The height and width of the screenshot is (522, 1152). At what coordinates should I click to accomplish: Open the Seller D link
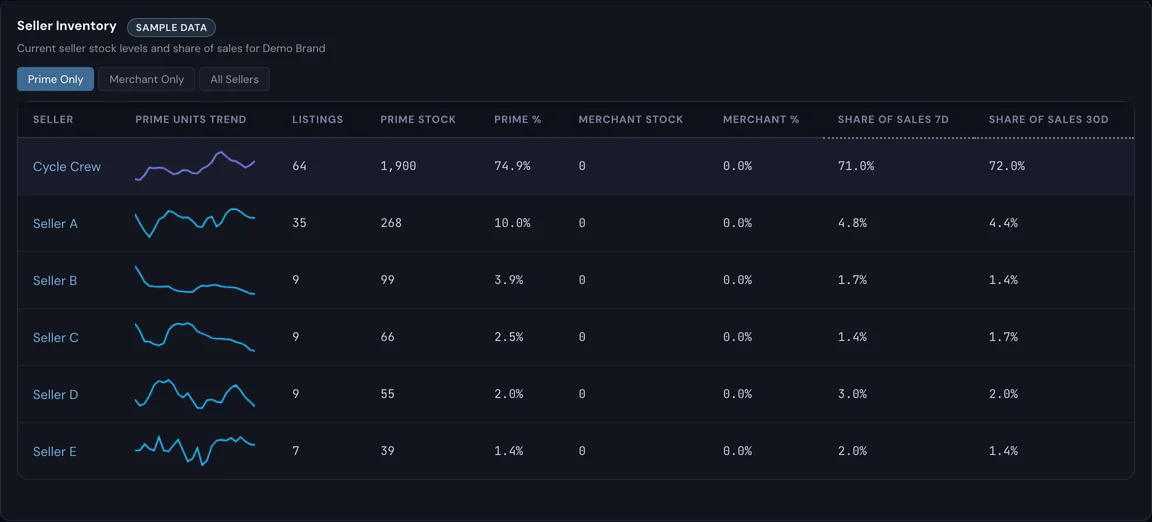click(x=56, y=394)
